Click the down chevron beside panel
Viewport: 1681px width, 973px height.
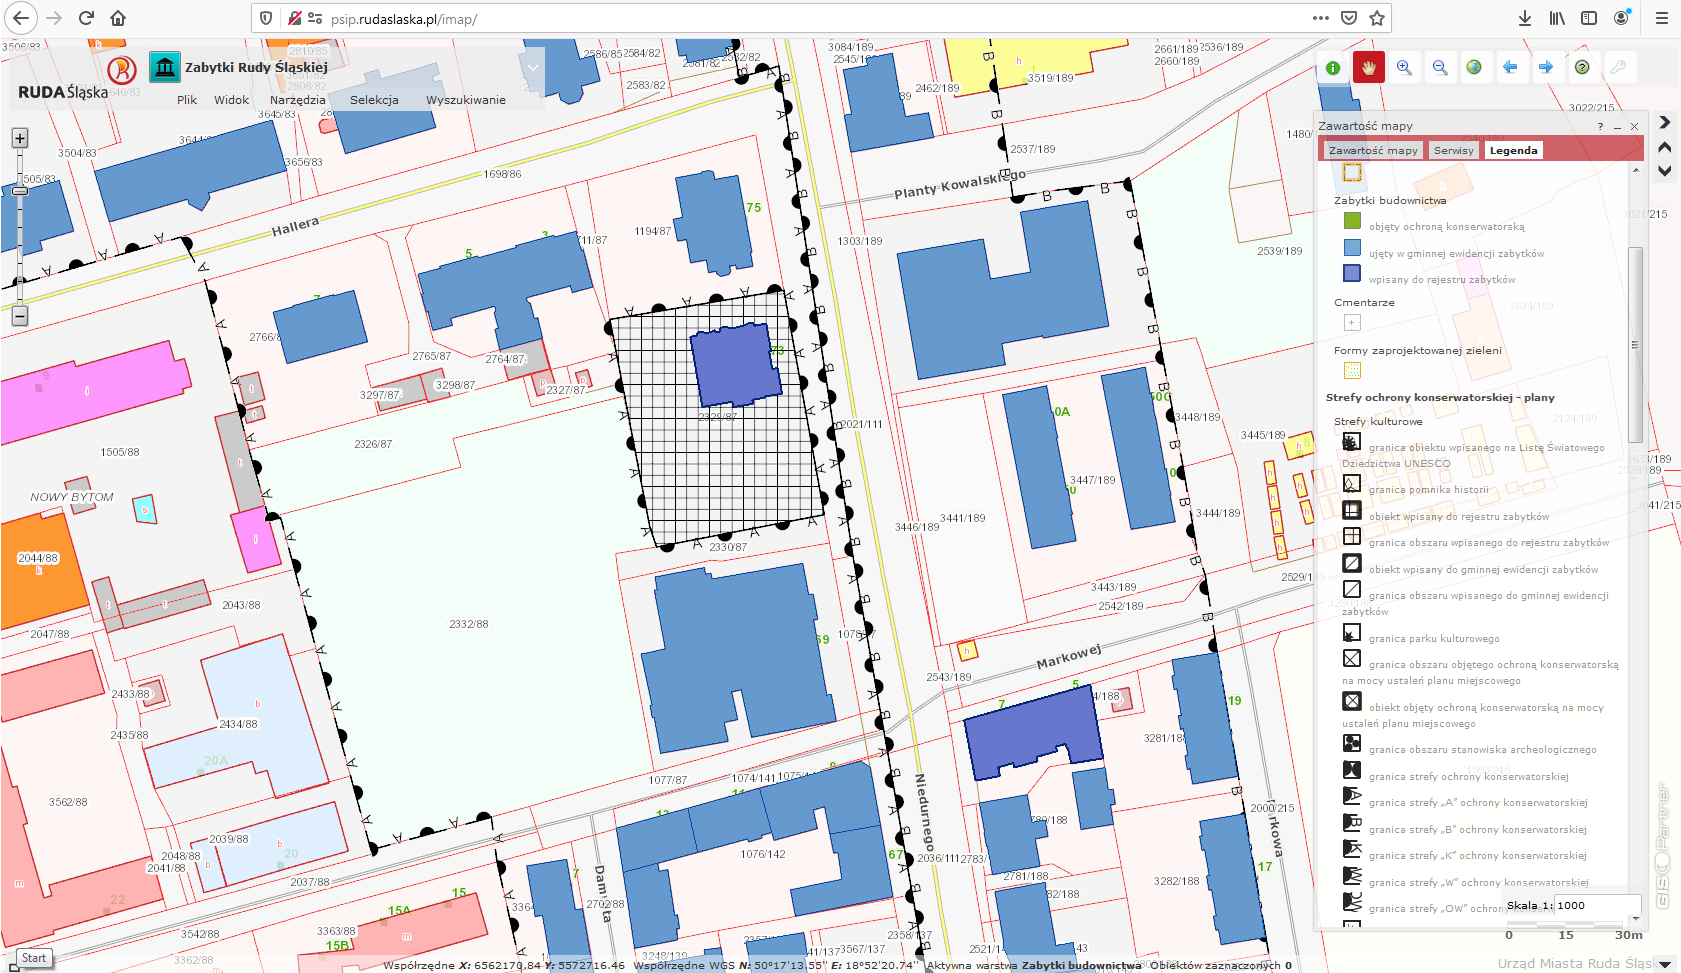click(1664, 171)
